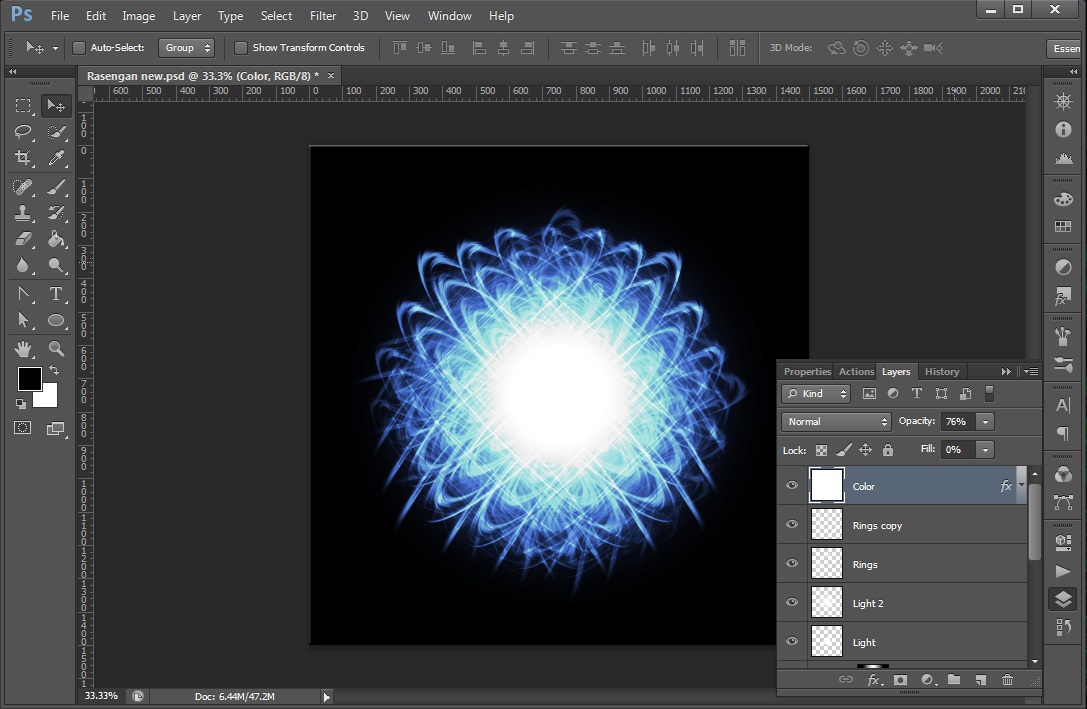Image resolution: width=1087 pixels, height=709 pixels.
Task: Expand the Opacity slider dropdown arrow
Action: coord(986,422)
